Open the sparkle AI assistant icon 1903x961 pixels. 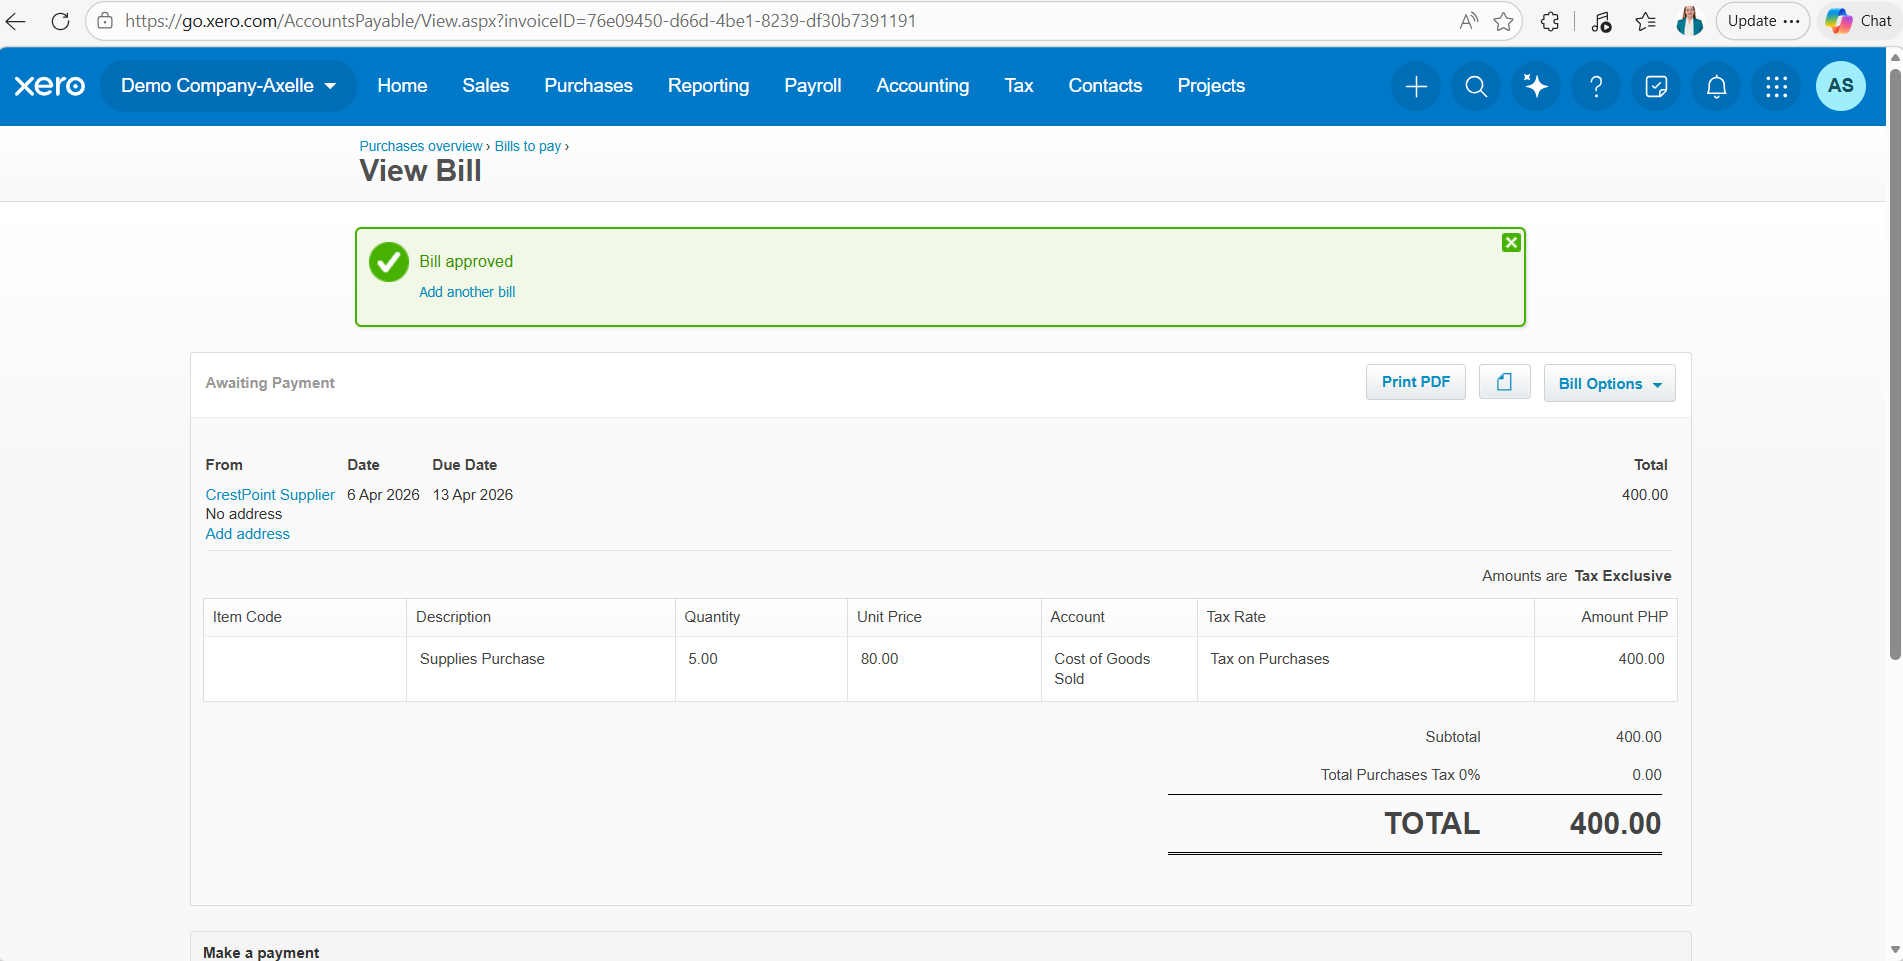[x=1536, y=86]
